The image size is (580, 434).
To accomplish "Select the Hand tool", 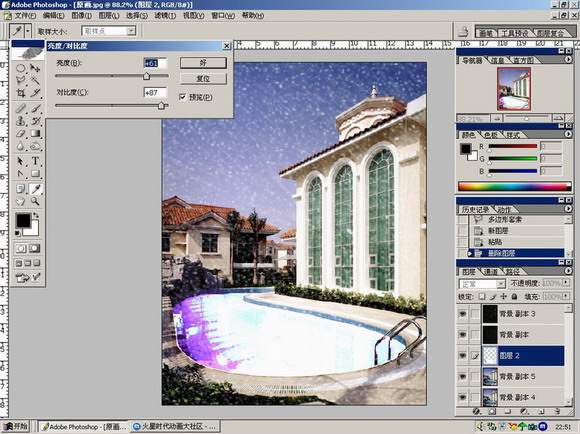I will pos(21,201).
